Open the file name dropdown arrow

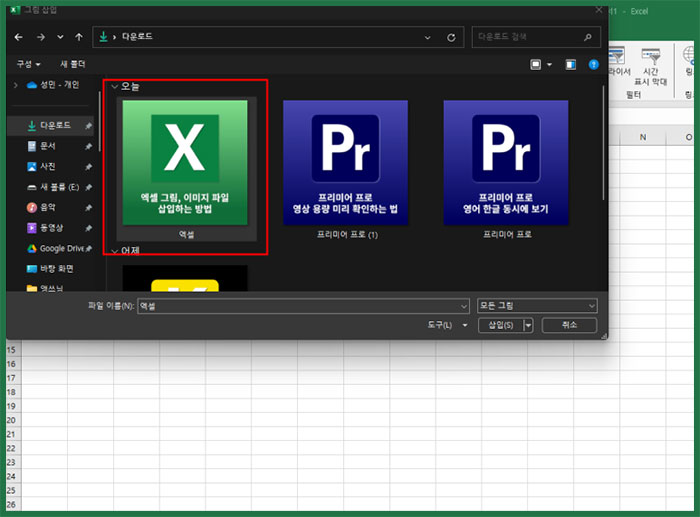464,306
